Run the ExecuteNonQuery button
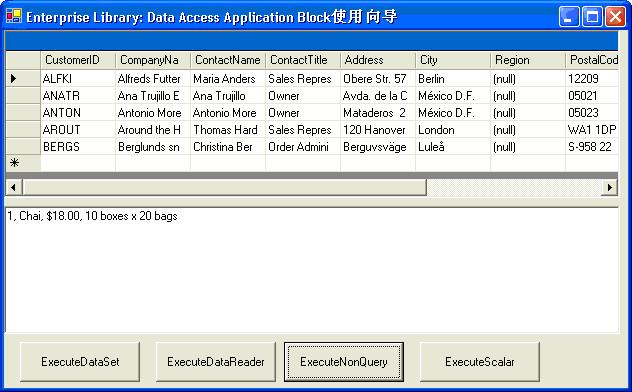 [x=344, y=361]
